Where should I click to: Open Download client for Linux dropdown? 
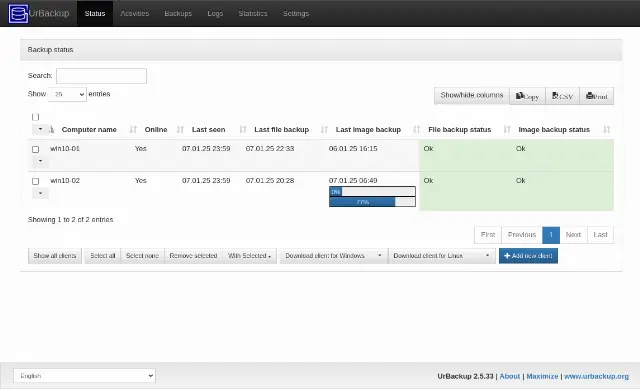coord(442,256)
